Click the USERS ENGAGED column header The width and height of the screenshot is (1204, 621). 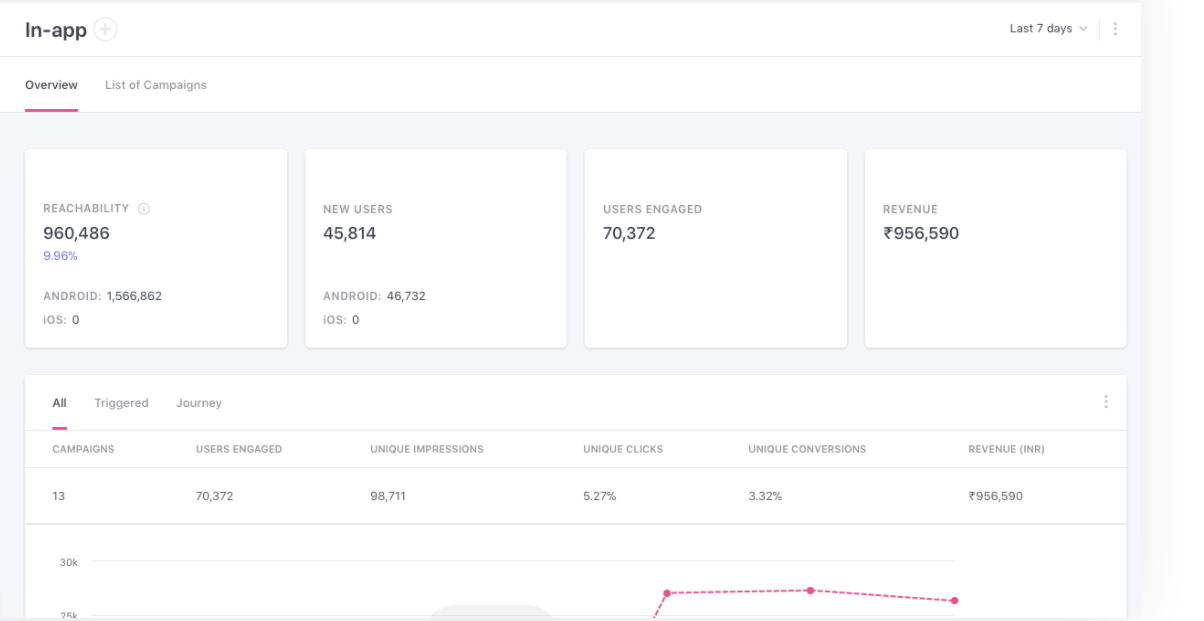point(239,450)
